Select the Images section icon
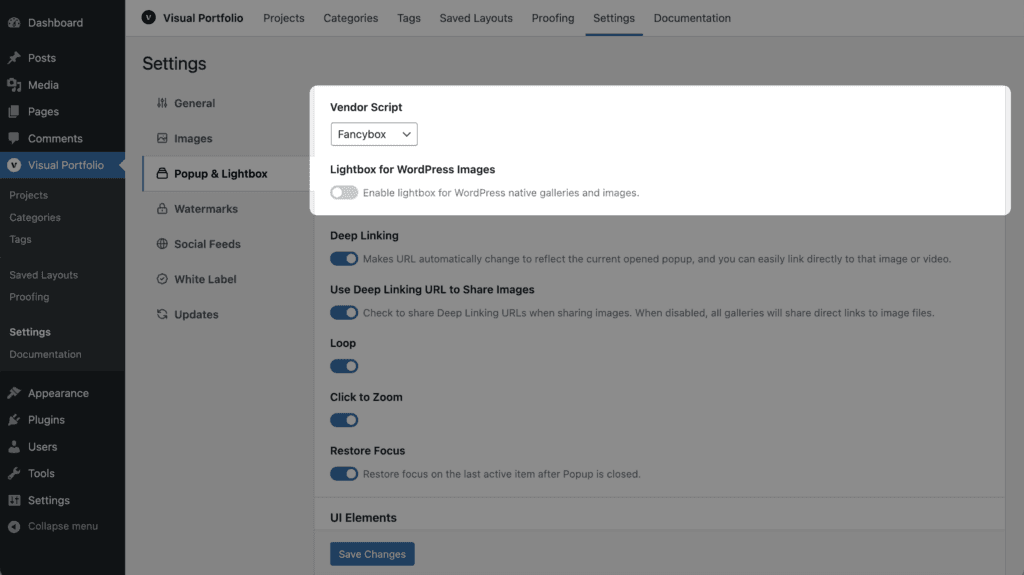This screenshot has height=575, width=1024. [x=162, y=138]
